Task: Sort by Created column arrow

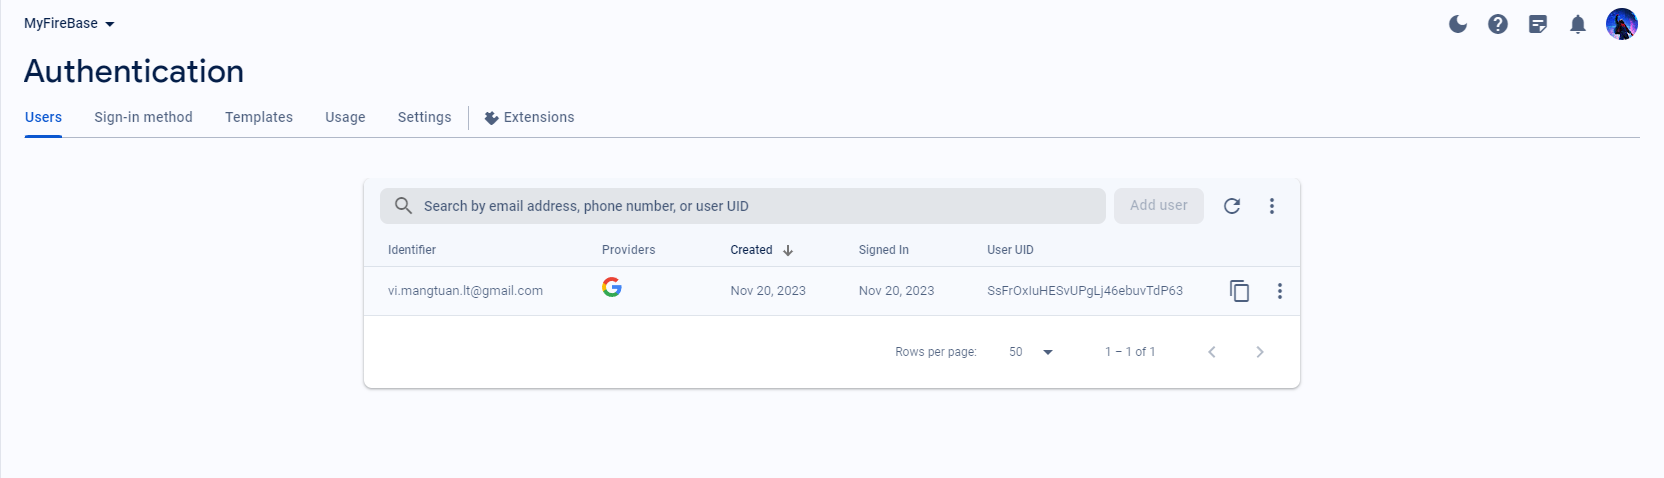Action: click(x=788, y=250)
